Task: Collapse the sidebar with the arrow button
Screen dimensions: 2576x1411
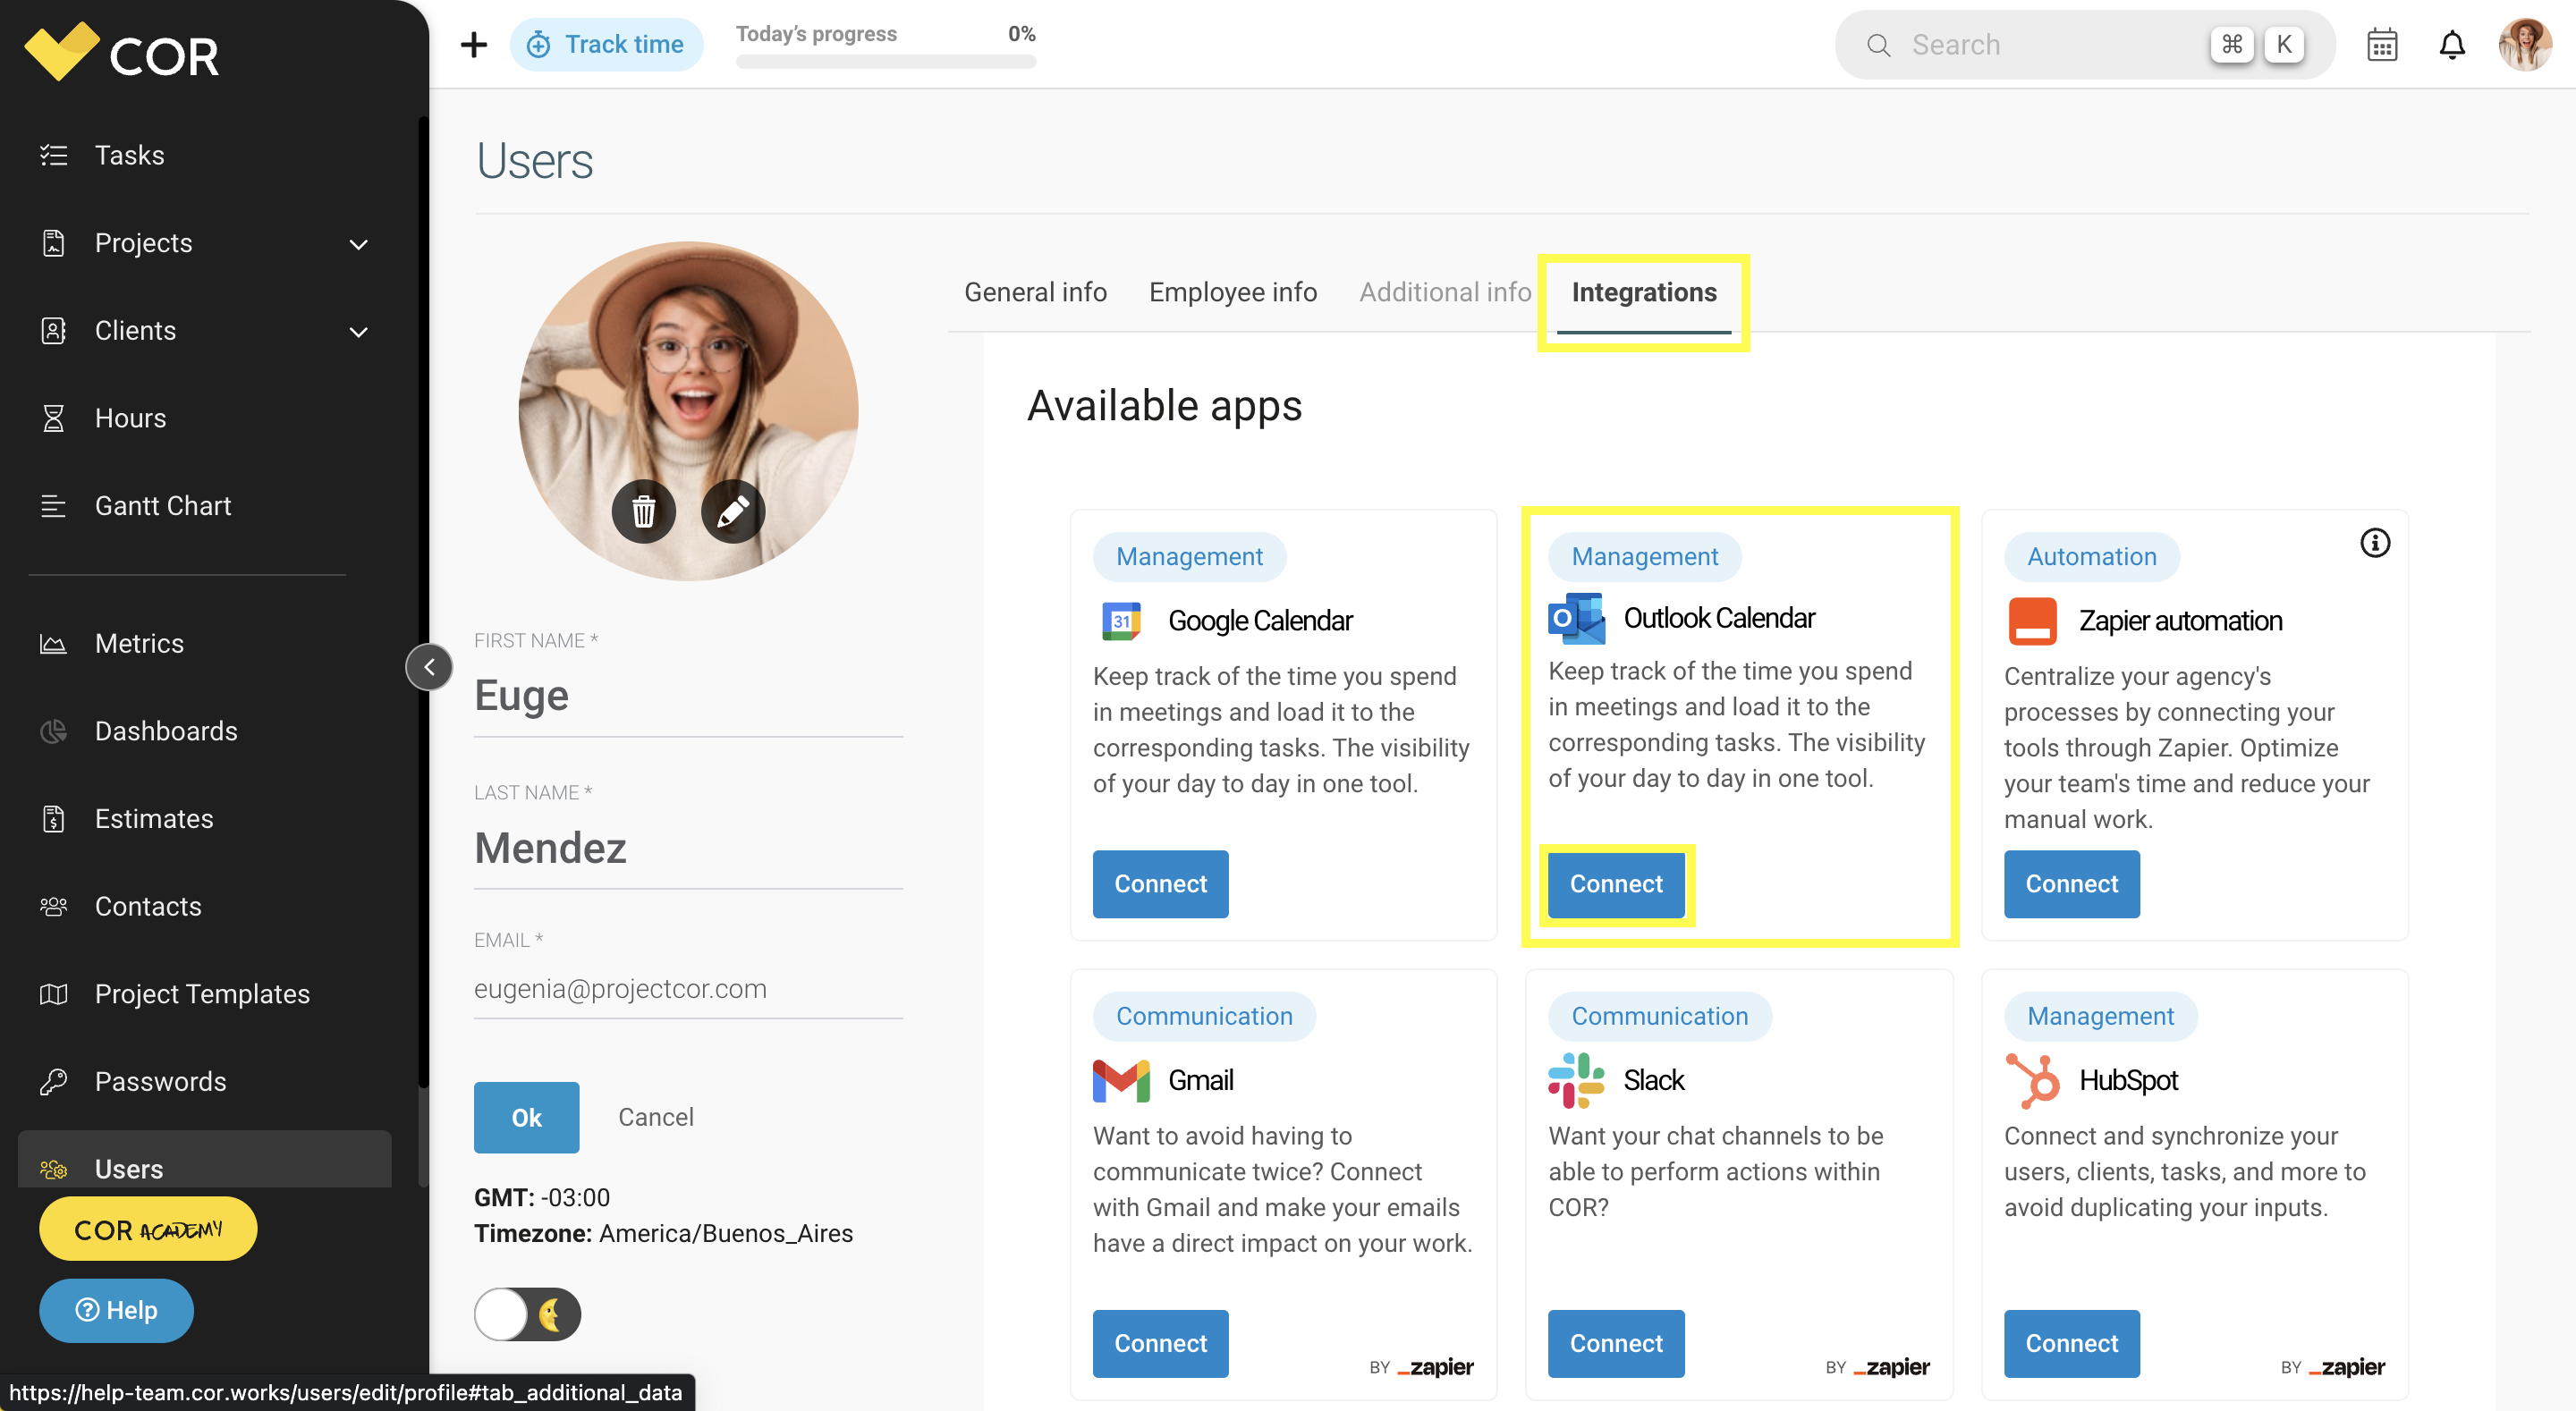Action: [x=429, y=667]
